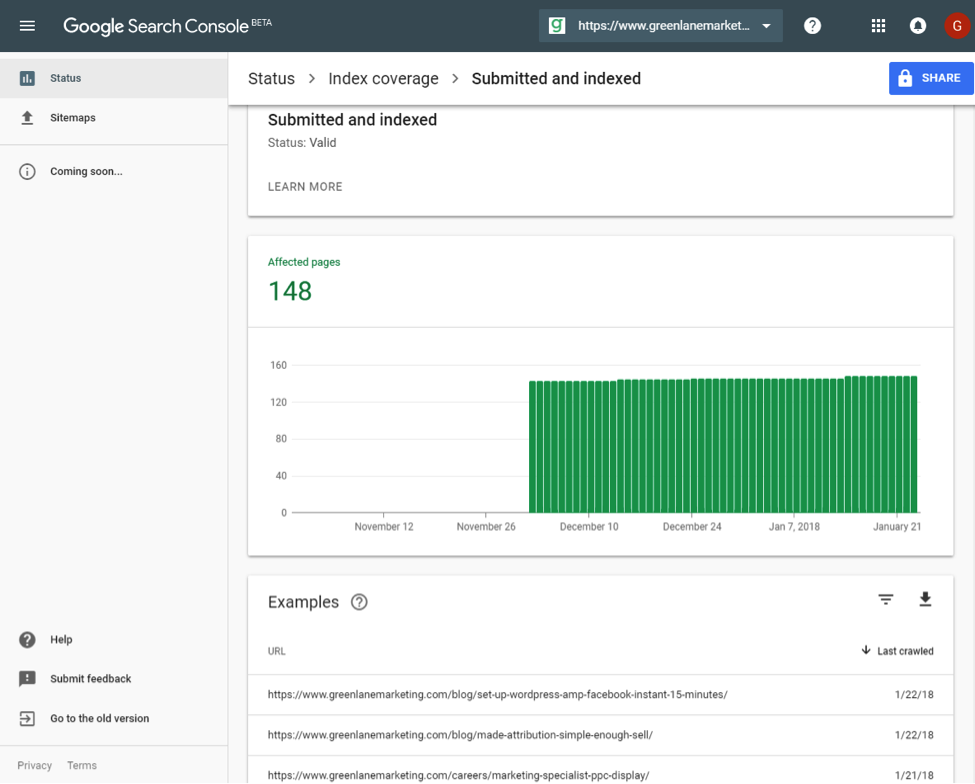
Task: Click the Help circle icon in sidebar
Action: click(27, 639)
